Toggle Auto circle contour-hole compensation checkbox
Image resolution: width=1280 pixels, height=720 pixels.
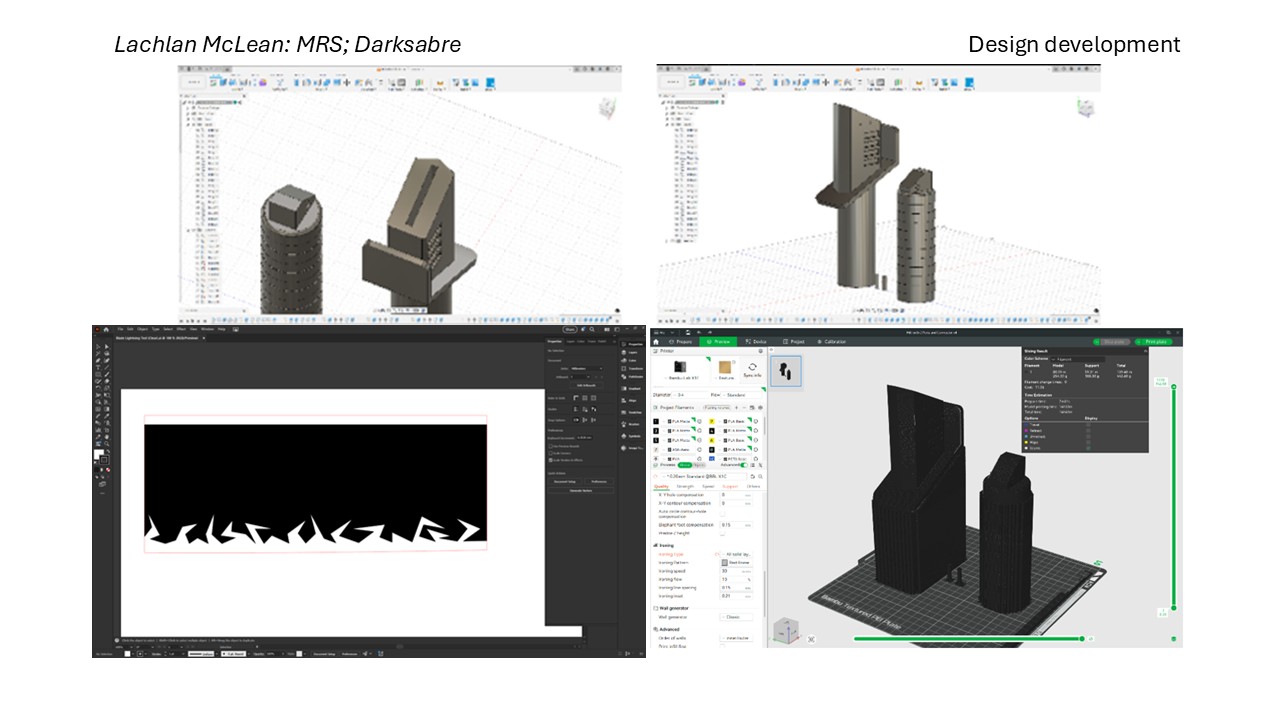pyautogui.click(x=724, y=513)
